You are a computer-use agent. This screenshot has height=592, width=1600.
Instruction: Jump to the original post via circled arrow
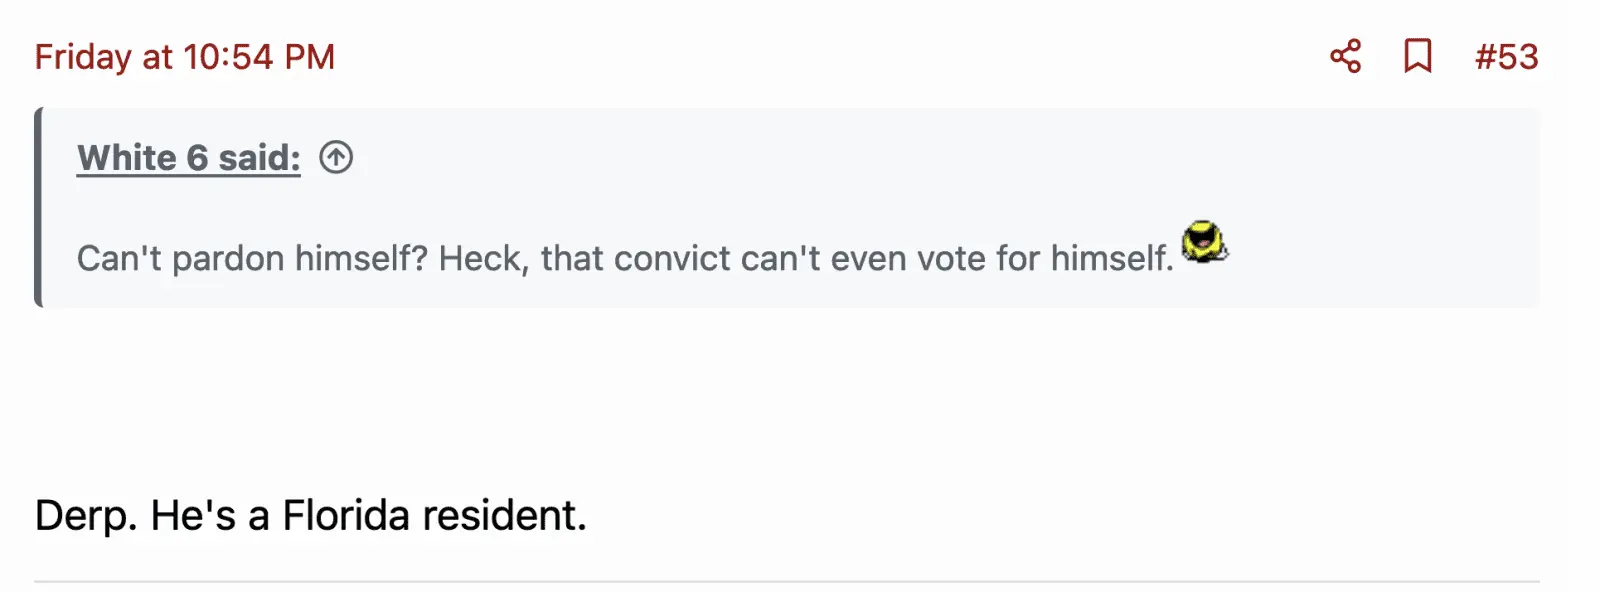pos(336,157)
